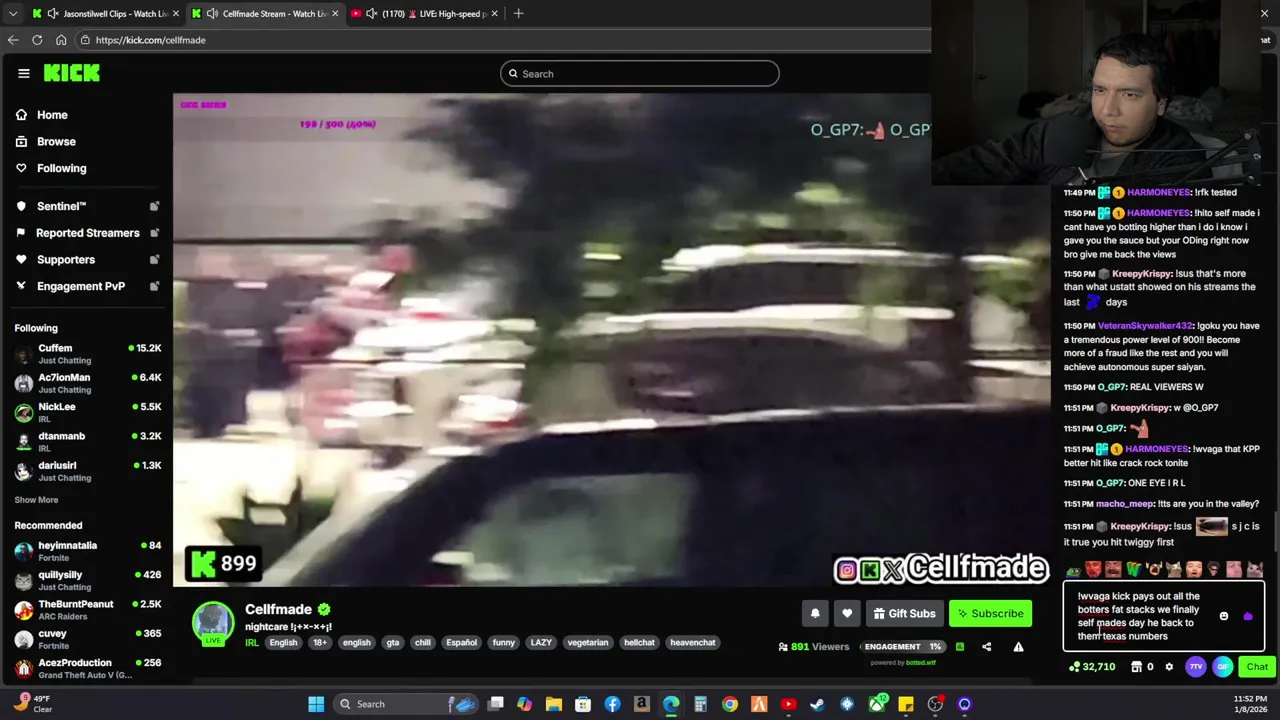Report the stream with warning icon

pos(1018,647)
